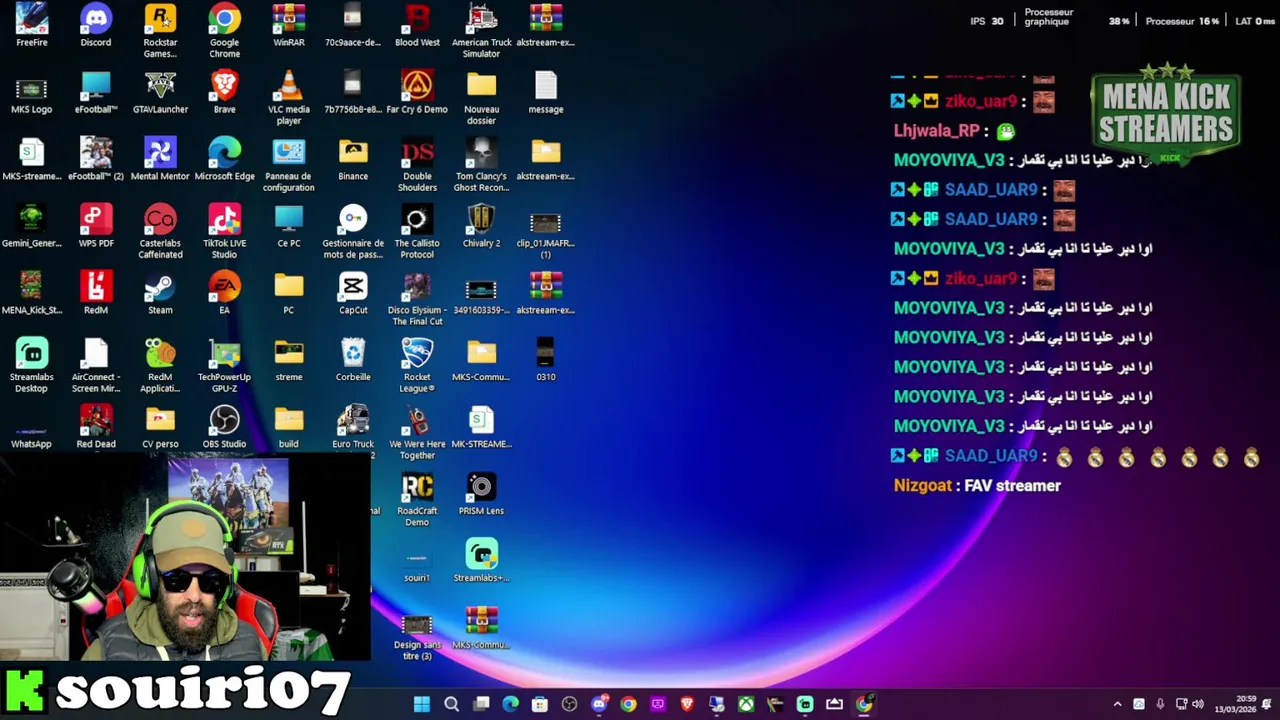Viewport: 1280px width, 720px height.
Task: Open taskbar Search
Action: coord(451,704)
